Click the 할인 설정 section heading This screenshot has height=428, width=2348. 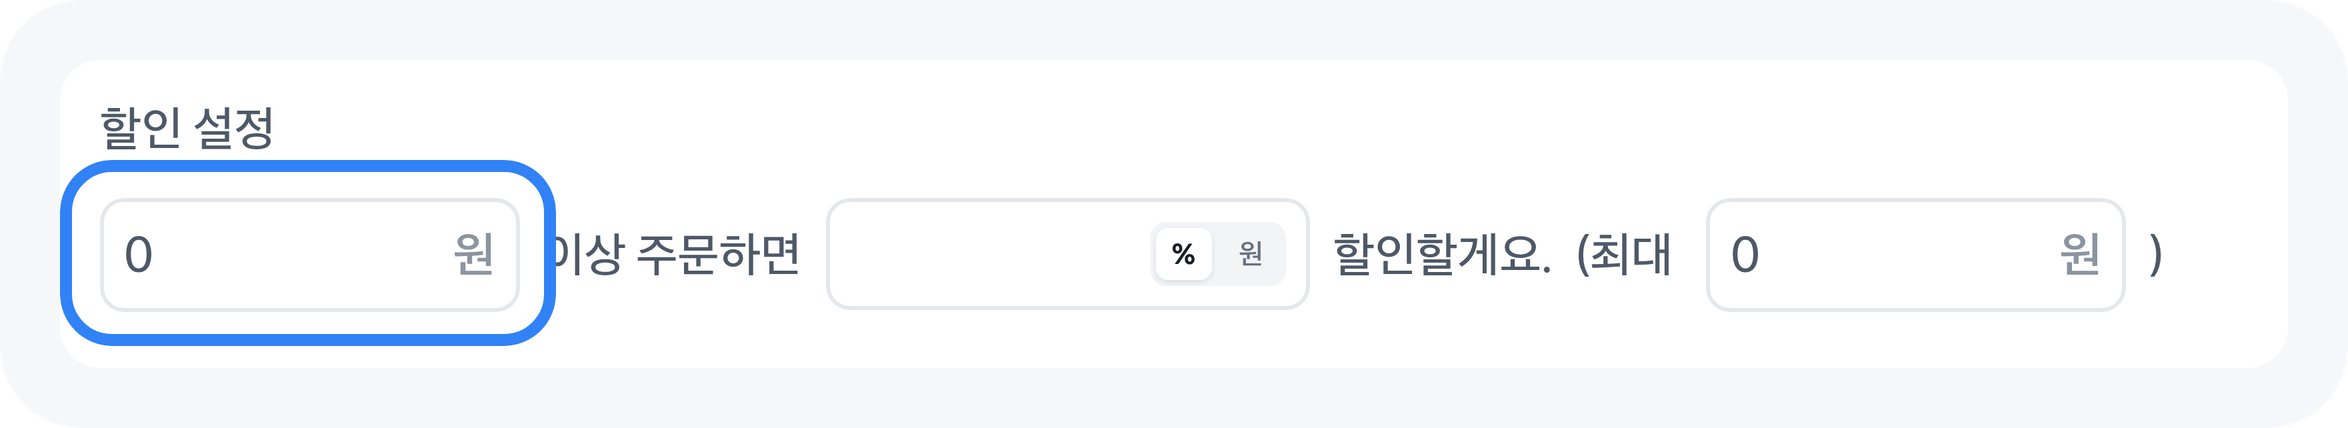[x=187, y=128]
